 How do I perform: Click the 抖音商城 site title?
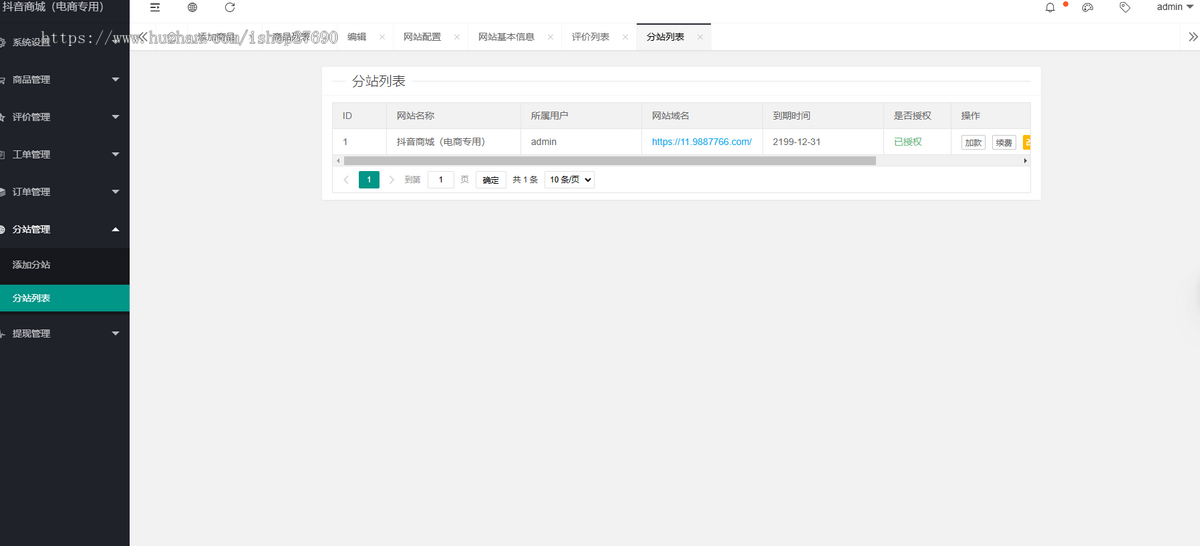point(53,7)
